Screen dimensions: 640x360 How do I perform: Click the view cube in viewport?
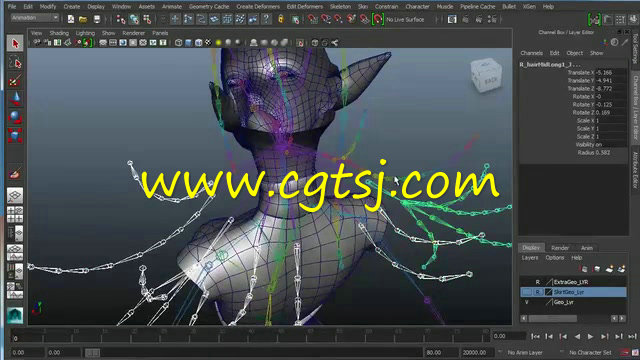[x=486, y=76]
